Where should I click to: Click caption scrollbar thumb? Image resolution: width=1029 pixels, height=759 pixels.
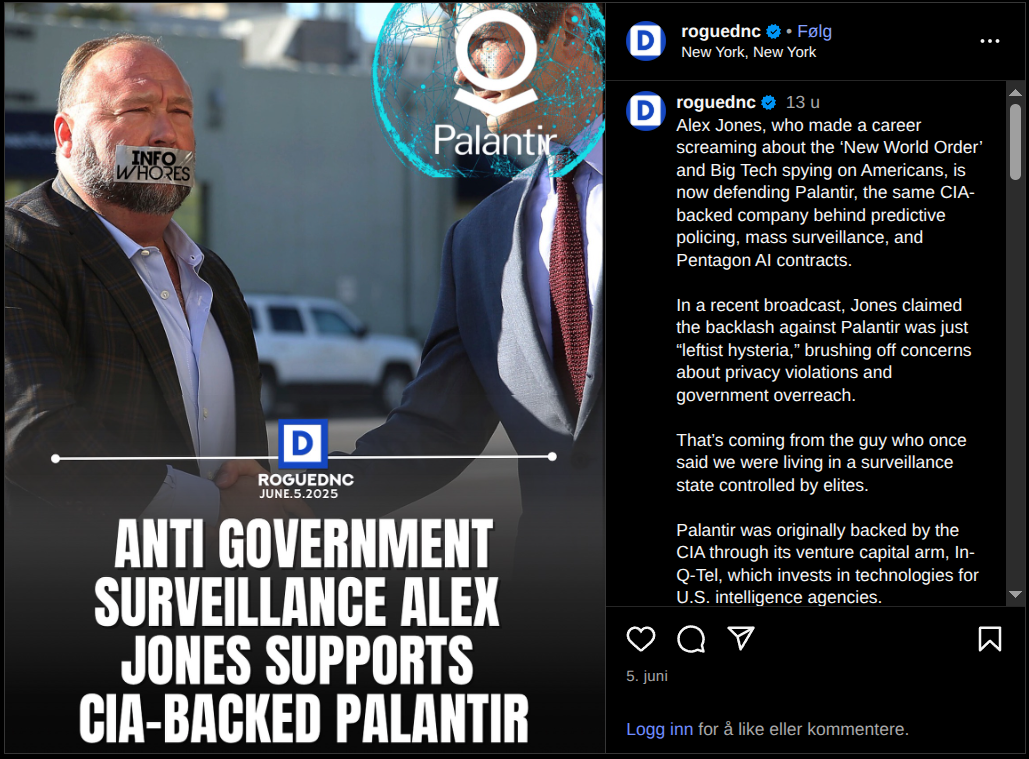pyautogui.click(x=1015, y=141)
